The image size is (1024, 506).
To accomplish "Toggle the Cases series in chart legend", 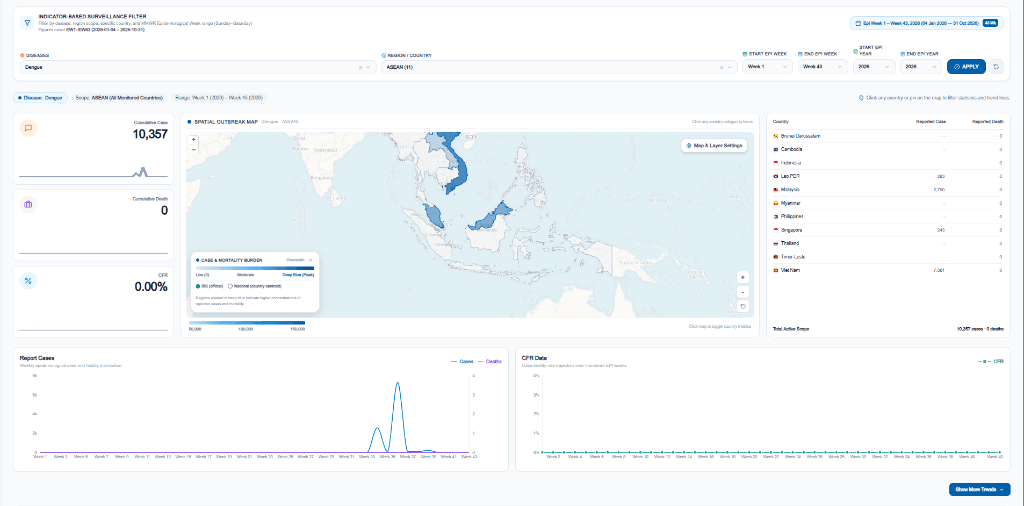I will 462,361.
